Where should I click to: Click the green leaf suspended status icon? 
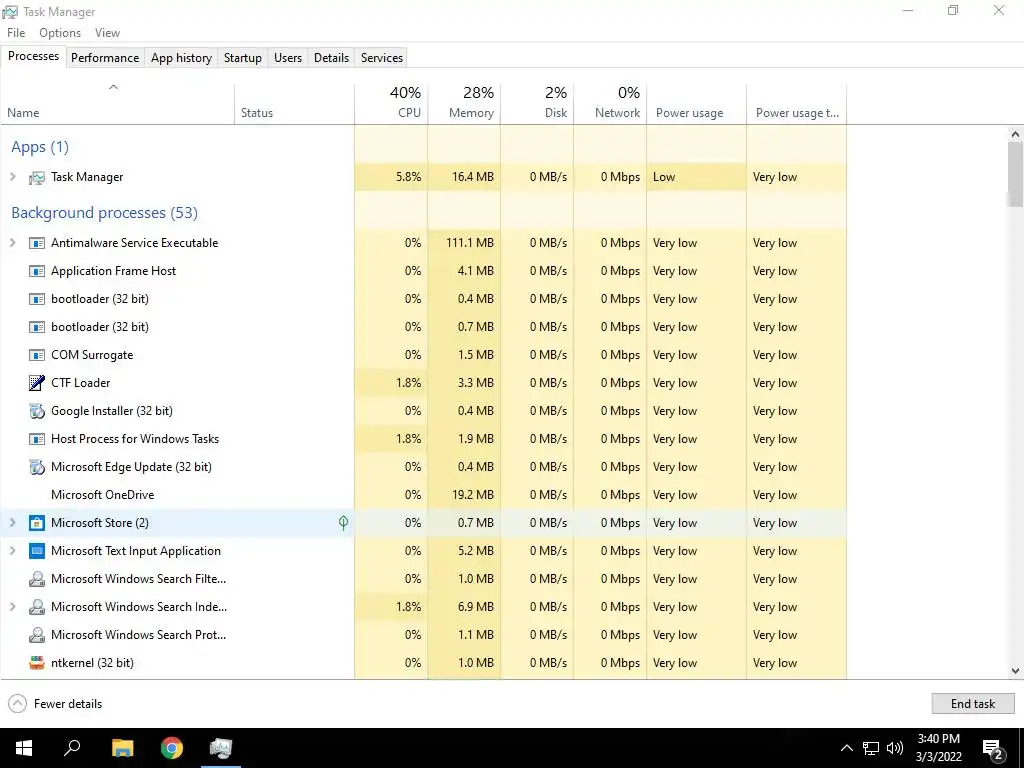click(344, 522)
